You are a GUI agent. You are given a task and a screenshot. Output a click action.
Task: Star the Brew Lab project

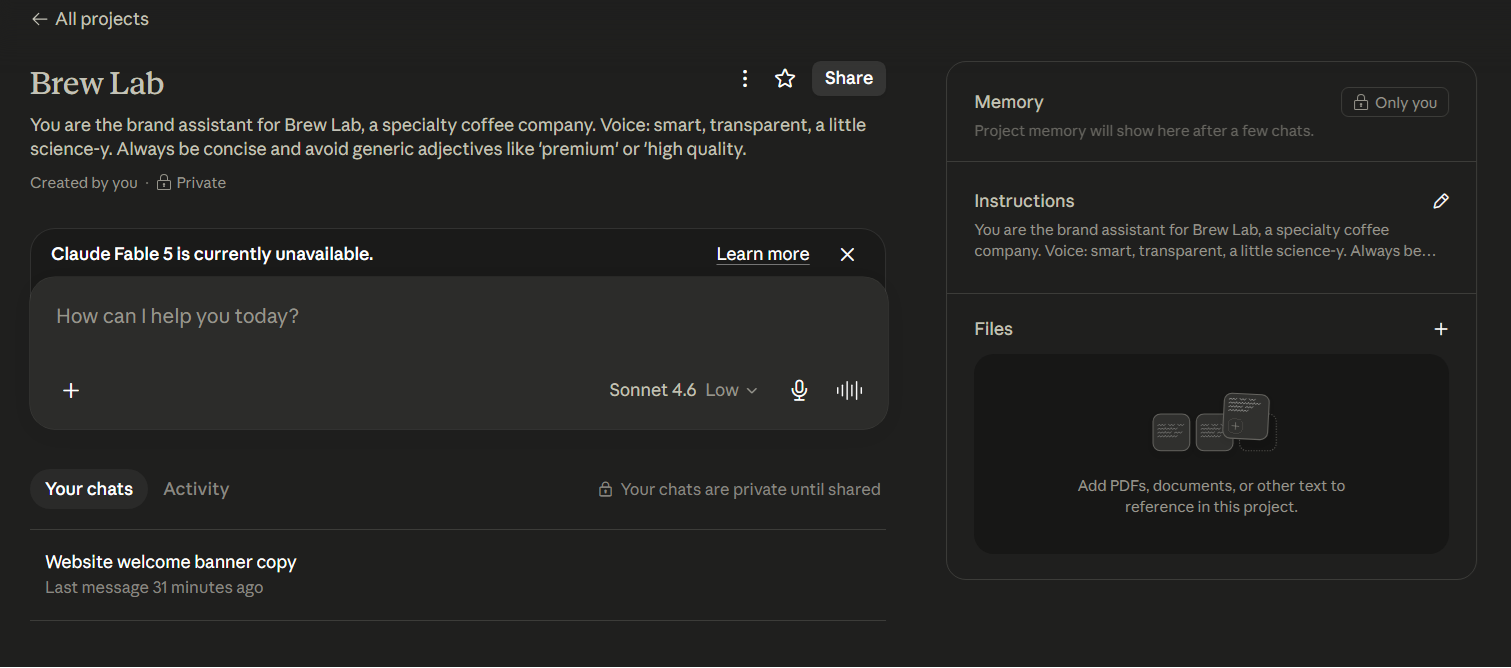pyautogui.click(x=785, y=78)
